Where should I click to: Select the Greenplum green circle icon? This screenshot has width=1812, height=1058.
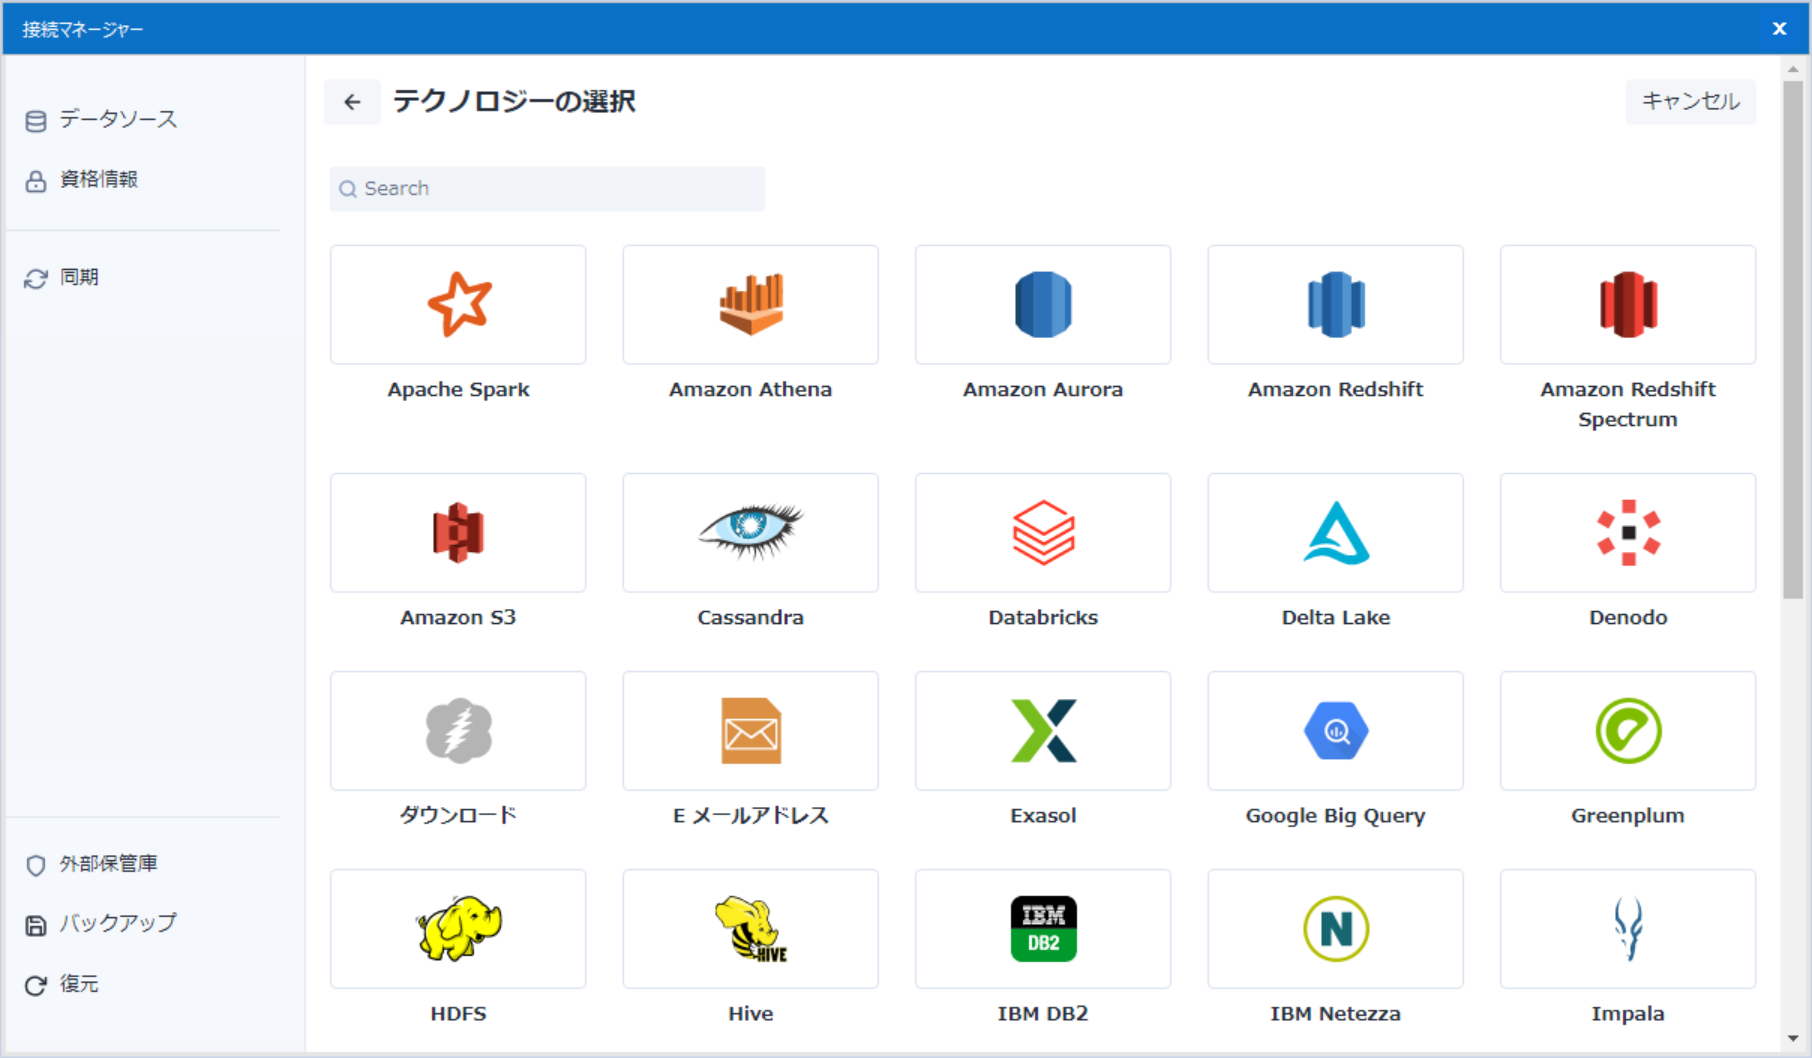(x=1628, y=730)
